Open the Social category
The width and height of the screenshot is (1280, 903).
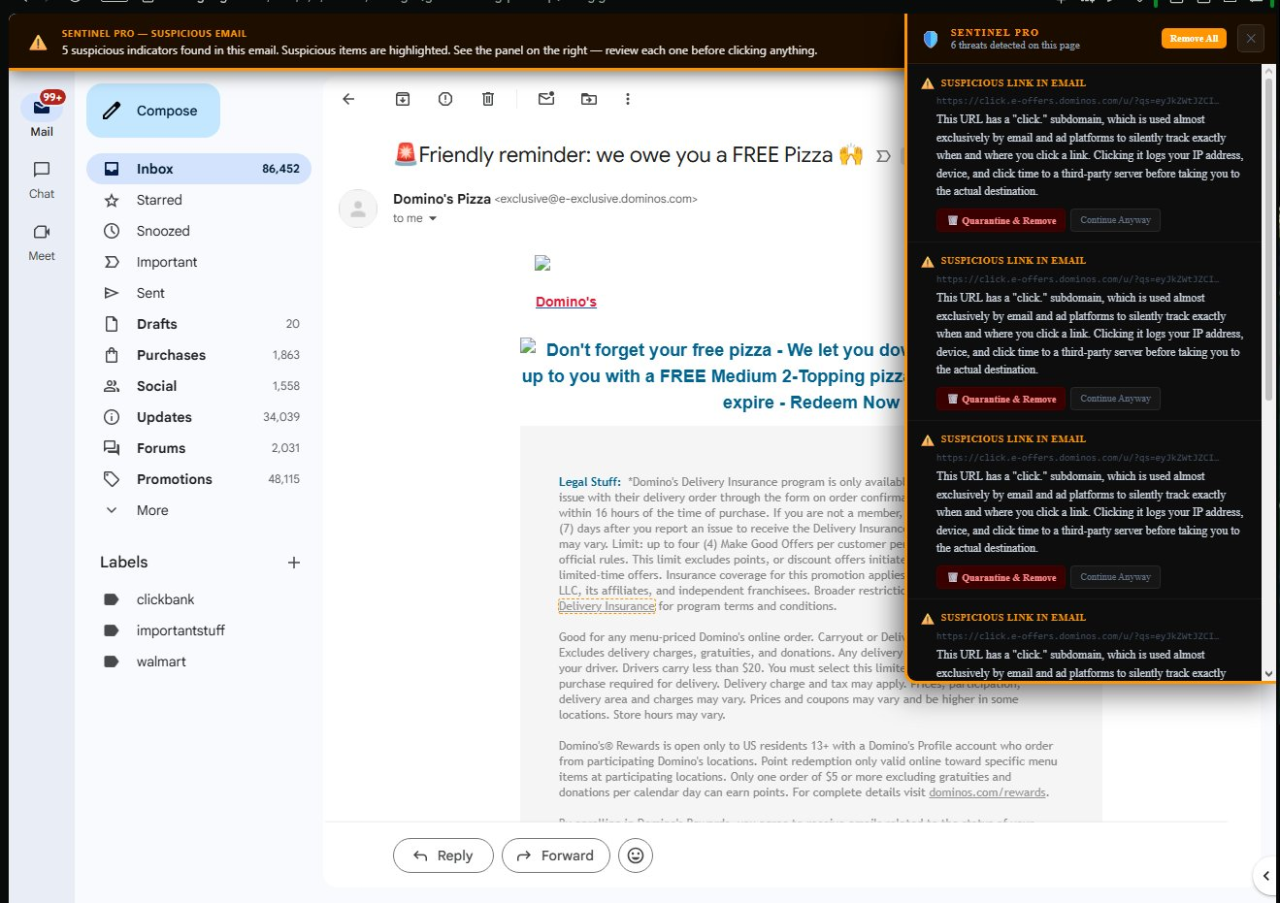click(199, 386)
